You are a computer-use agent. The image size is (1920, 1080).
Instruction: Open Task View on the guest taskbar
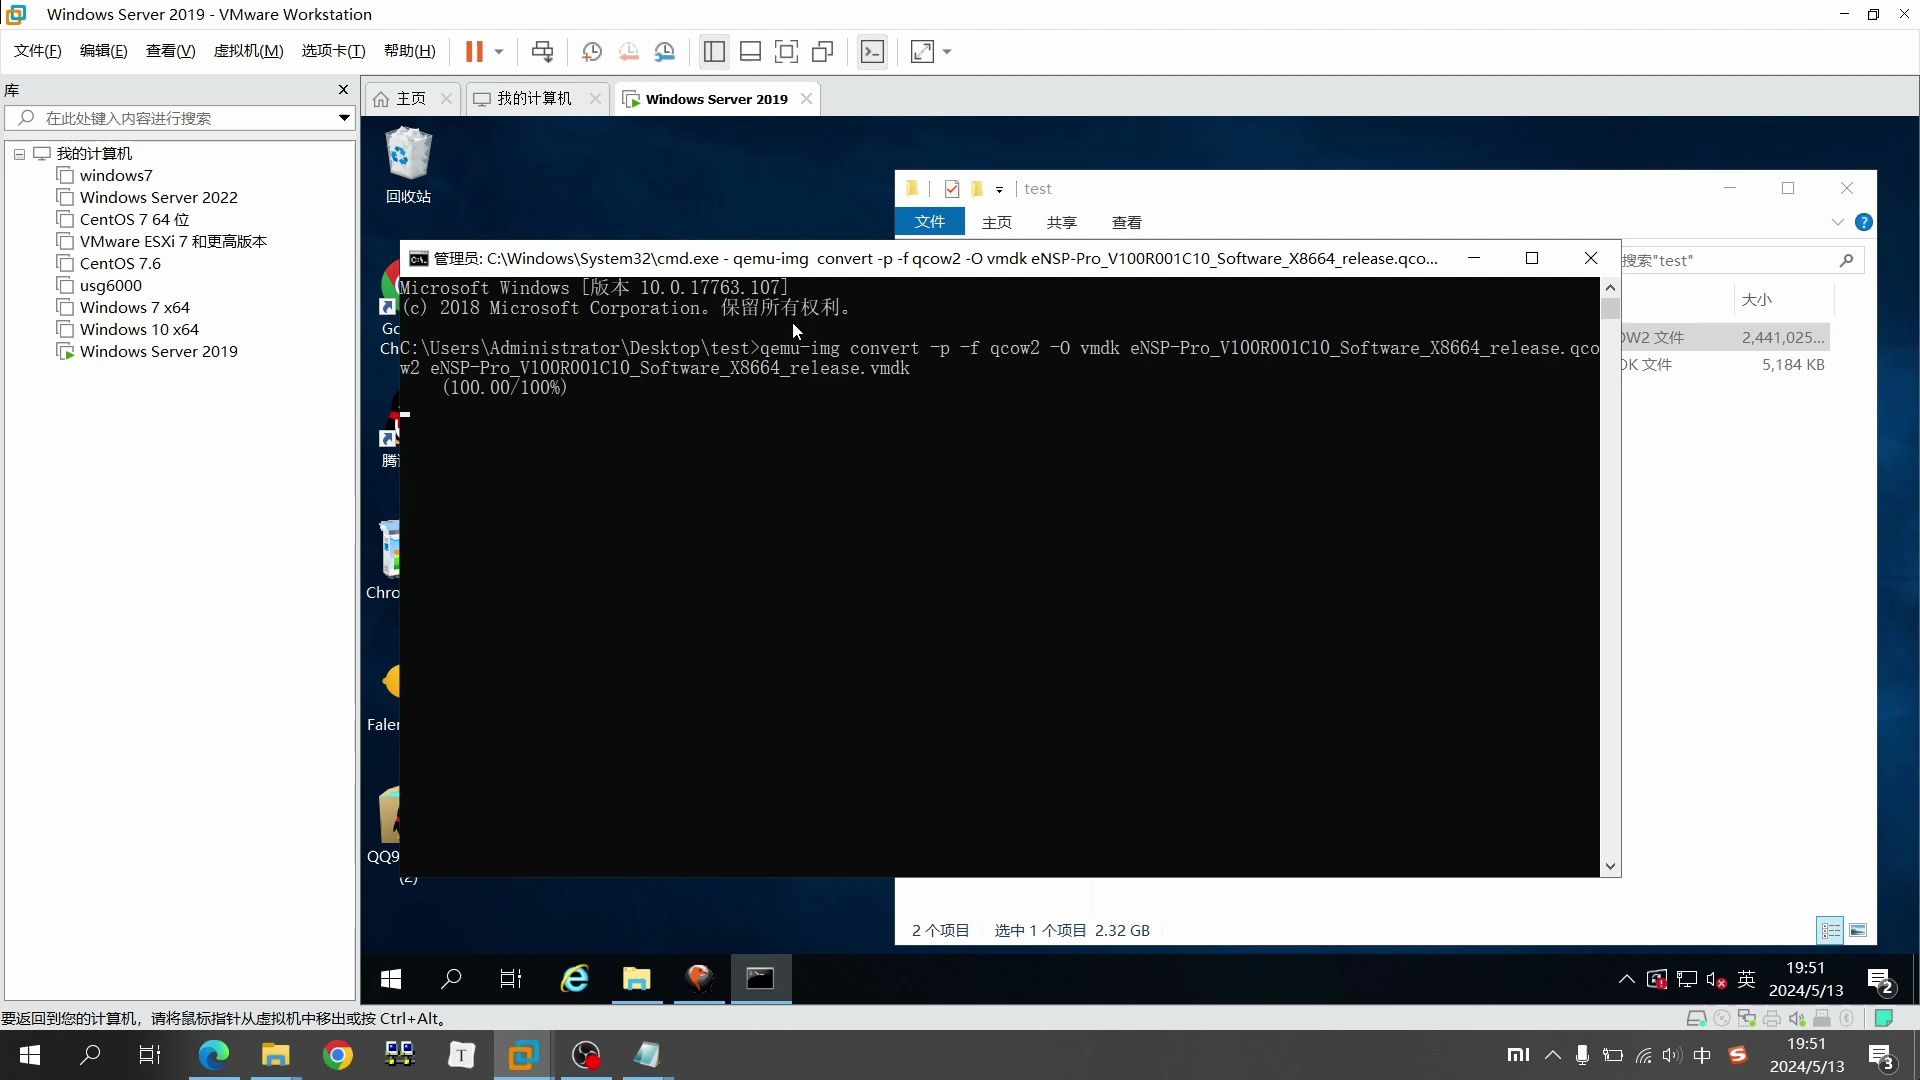[x=511, y=979]
